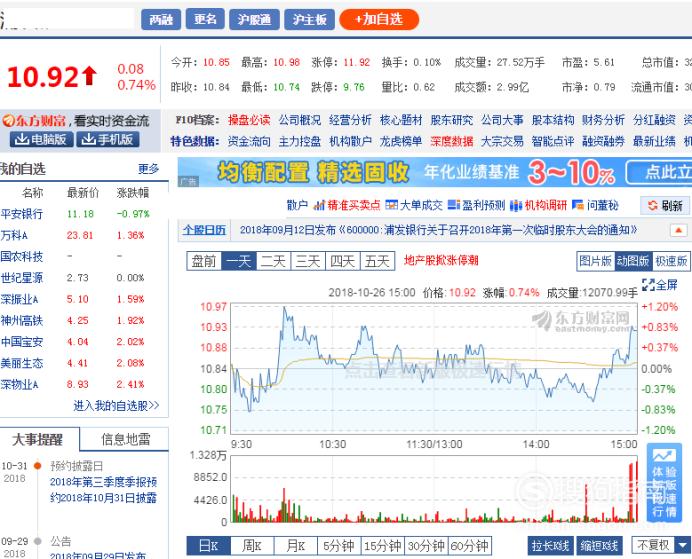Switch to 信息地雷 tab
Viewport: 692px width, 559px height.
click(x=125, y=439)
